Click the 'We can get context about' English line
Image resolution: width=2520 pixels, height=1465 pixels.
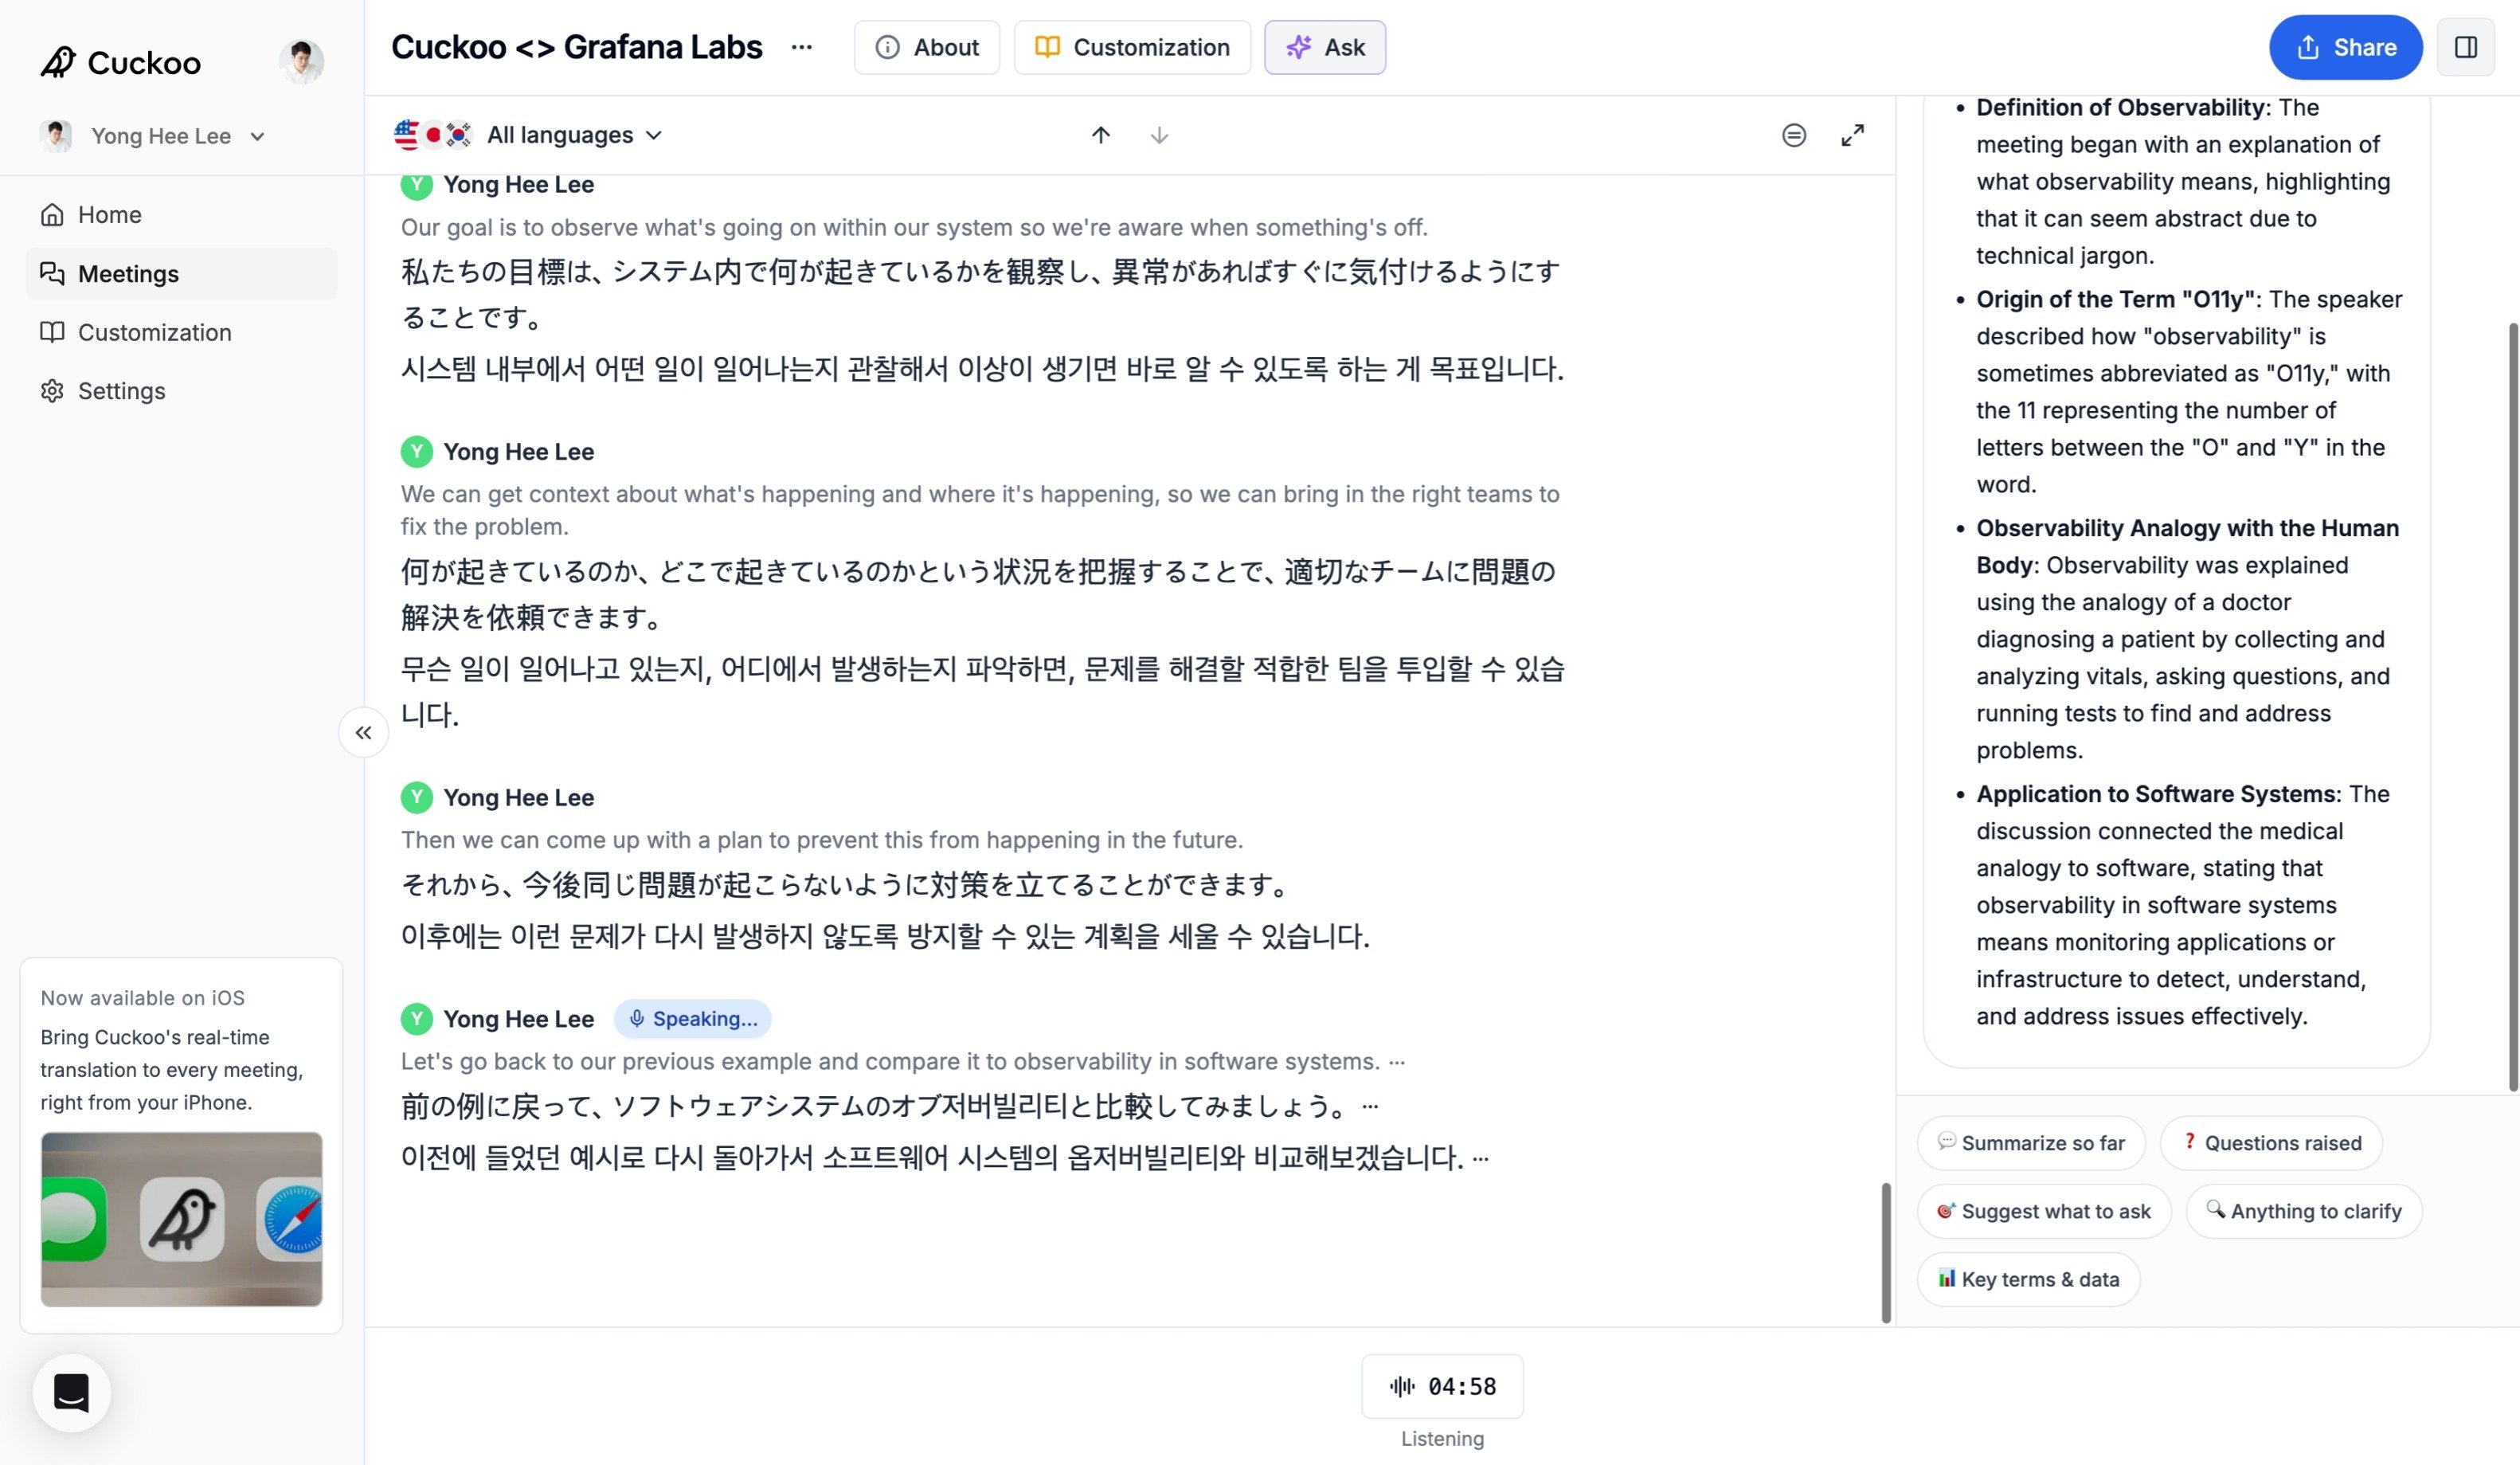click(x=980, y=510)
